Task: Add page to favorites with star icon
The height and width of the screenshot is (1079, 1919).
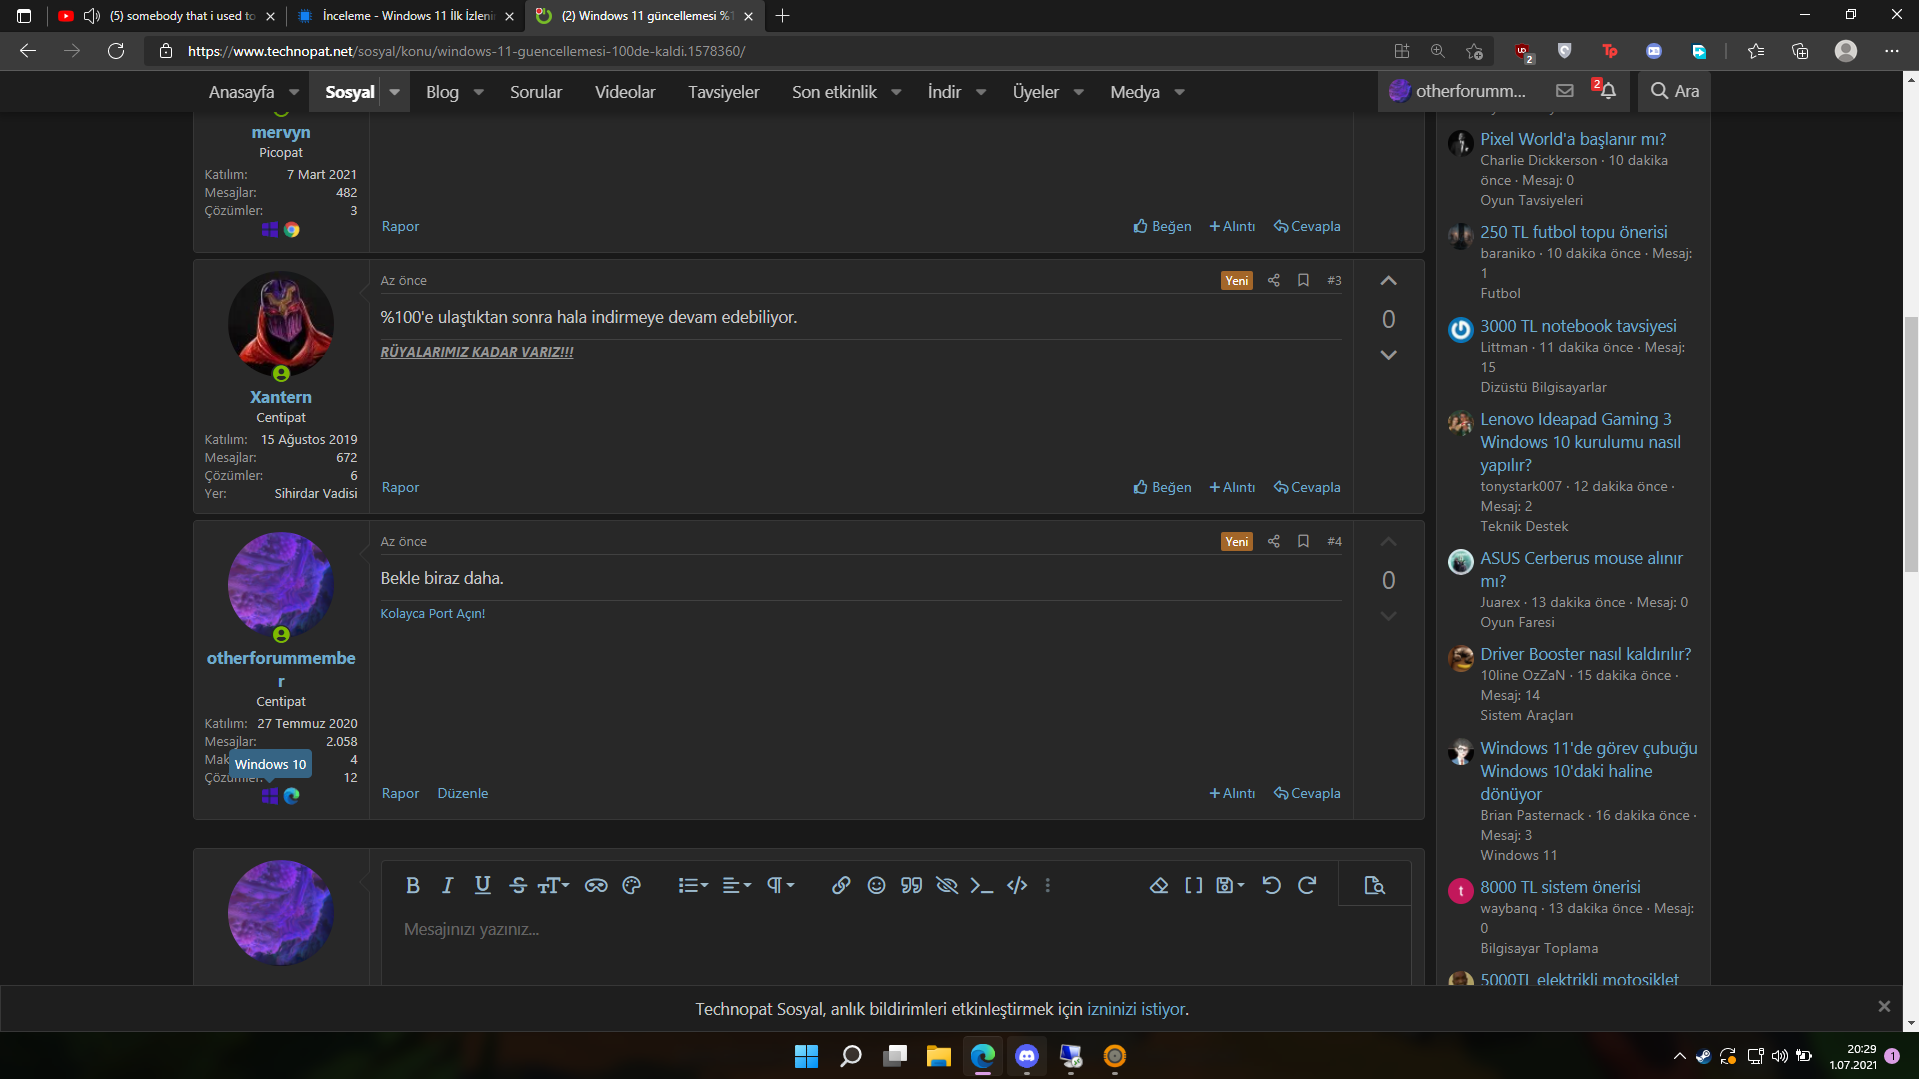Action: click(1474, 51)
